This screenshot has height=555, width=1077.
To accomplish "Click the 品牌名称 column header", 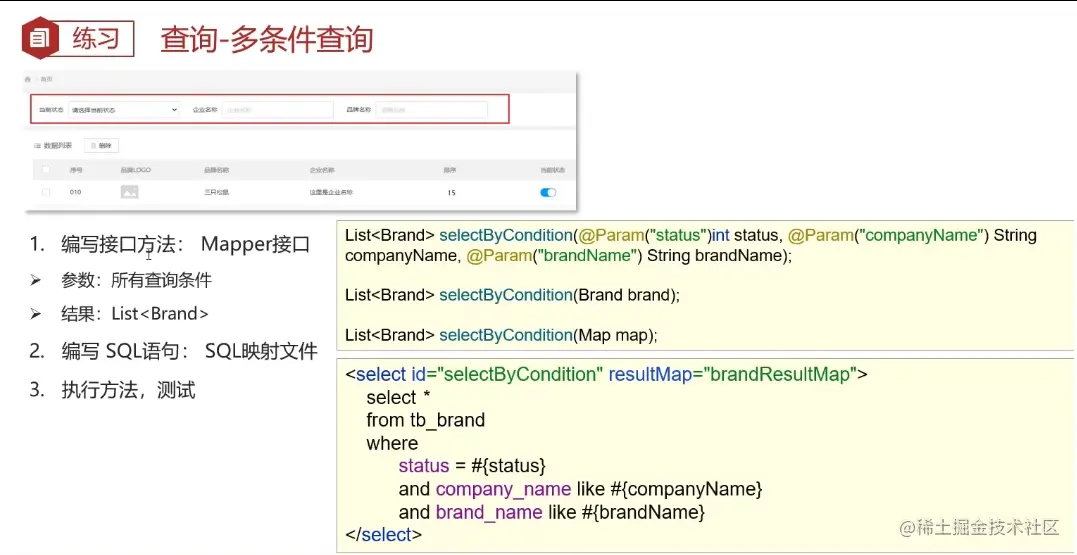I will click(216, 170).
